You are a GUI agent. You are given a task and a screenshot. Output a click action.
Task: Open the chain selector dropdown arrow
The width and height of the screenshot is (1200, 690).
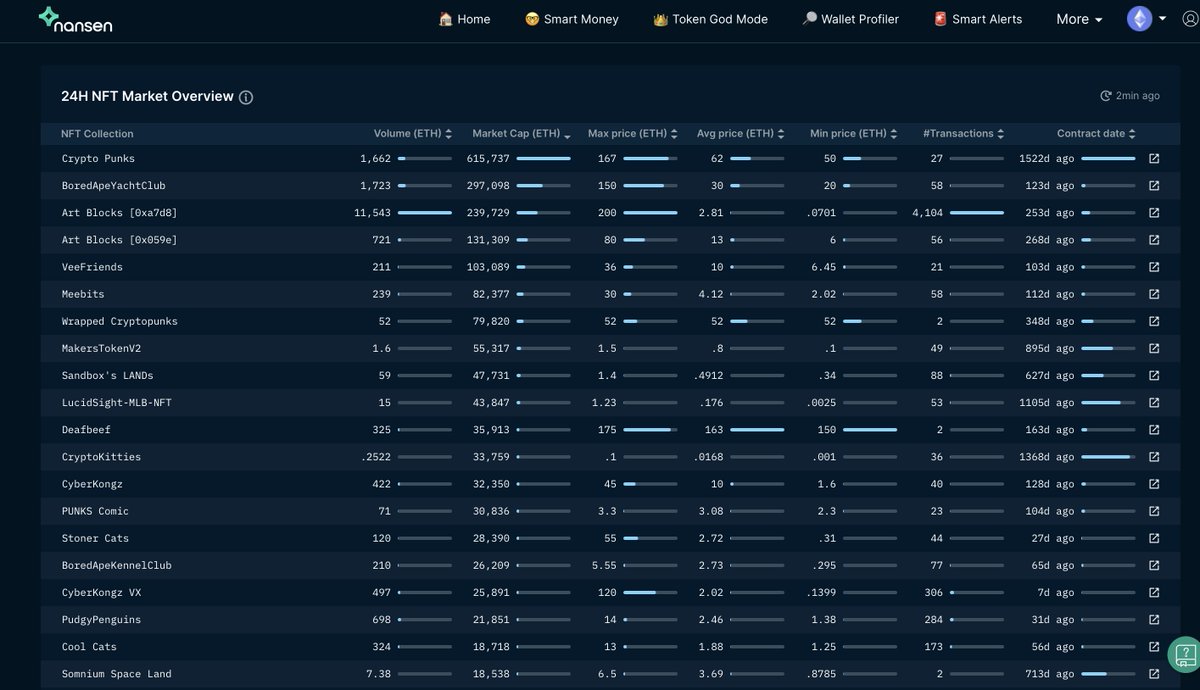click(1163, 19)
